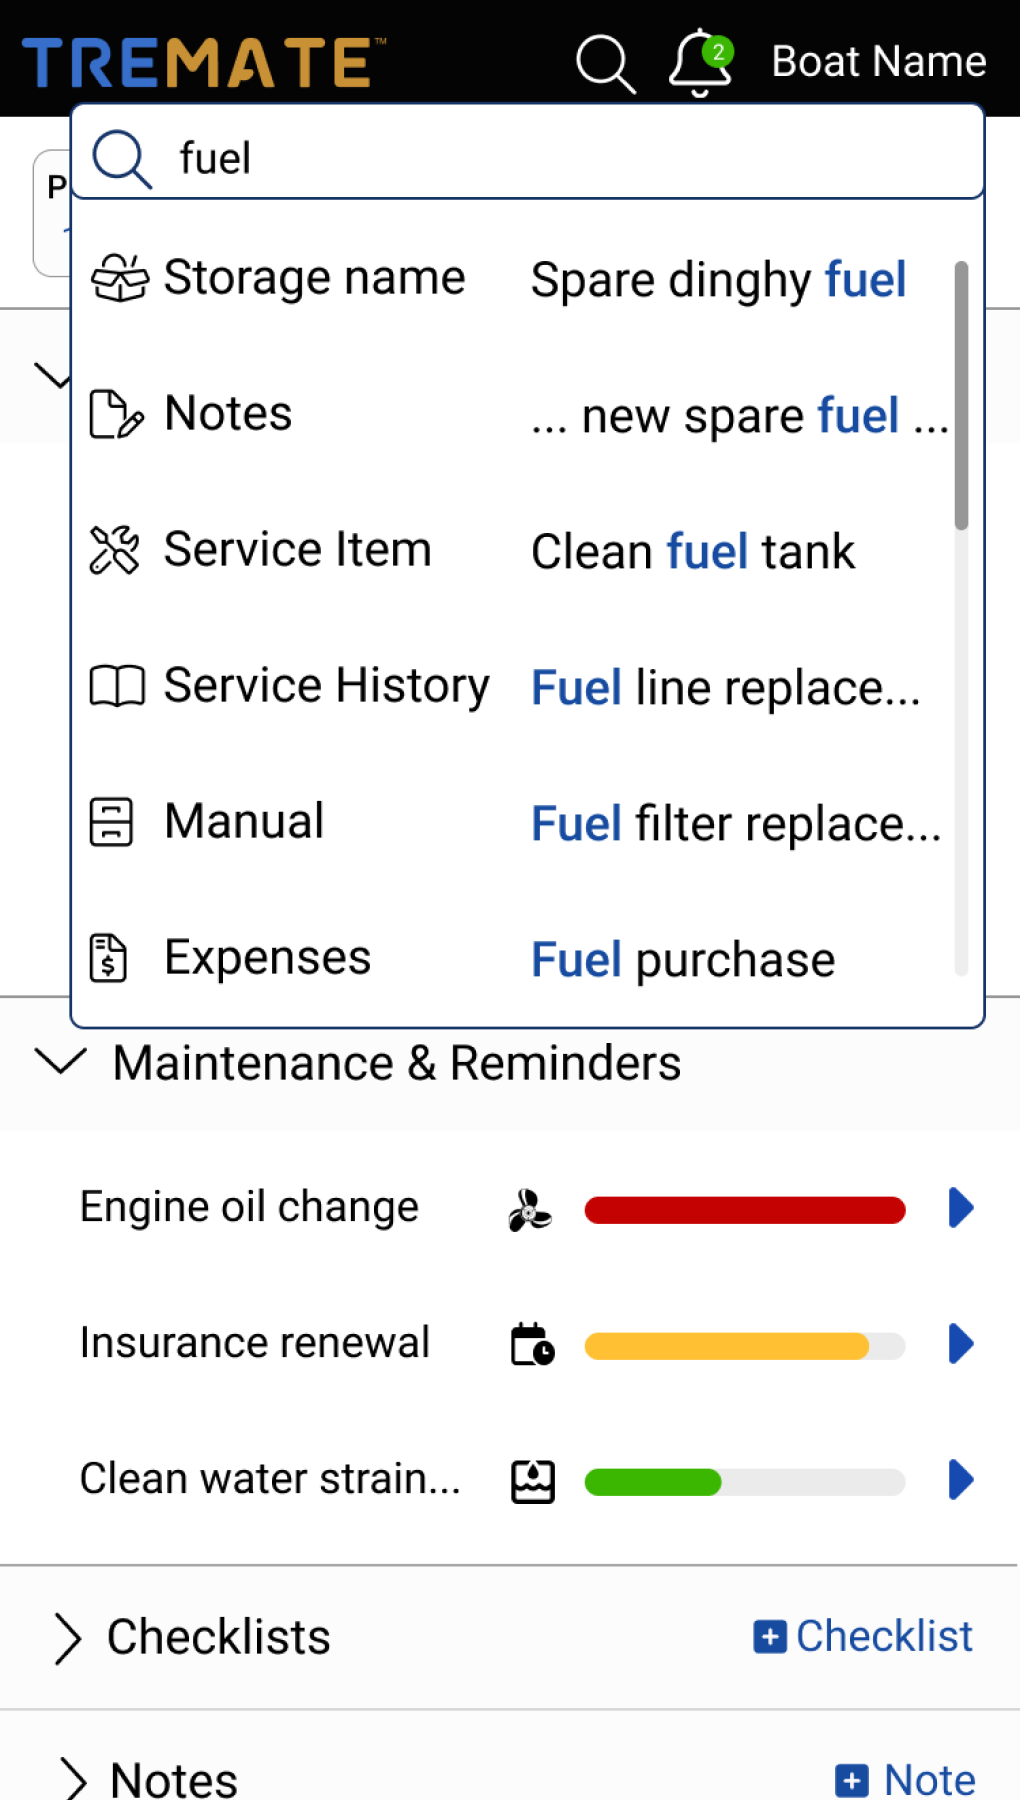Click the search magnifier icon in header
The width and height of the screenshot is (1020, 1800).
[x=605, y=64]
